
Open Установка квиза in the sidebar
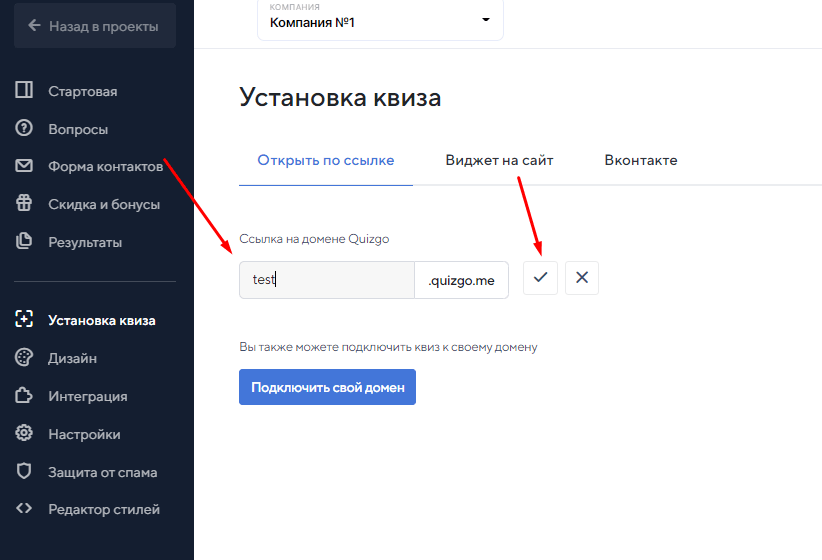[x=101, y=320]
